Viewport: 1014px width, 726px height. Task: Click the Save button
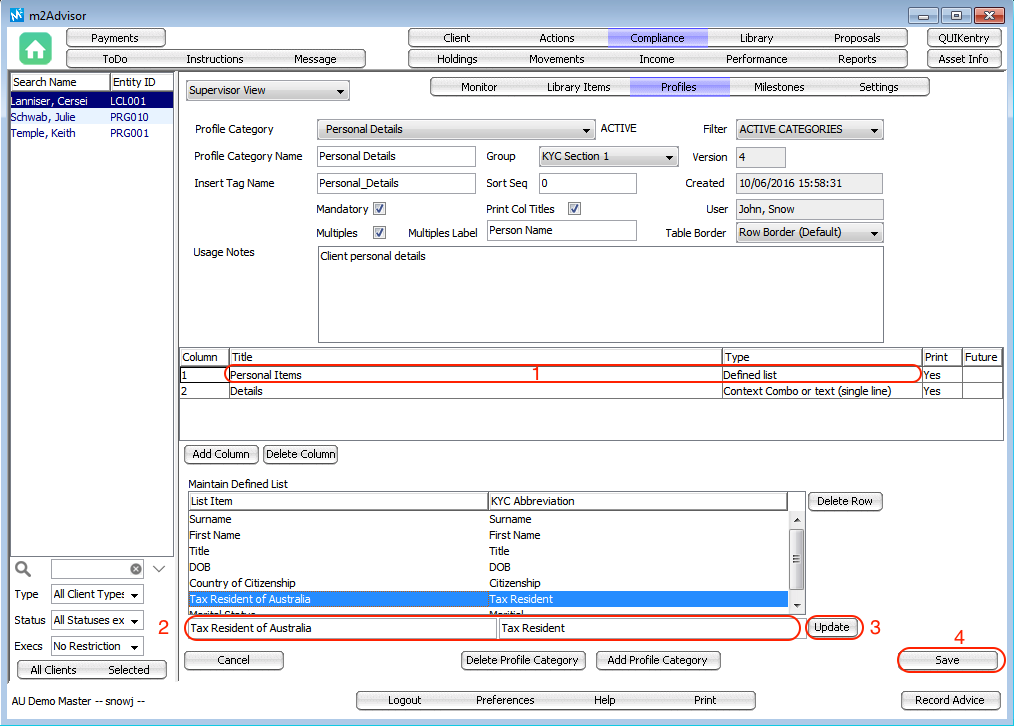(x=946, y=660)
